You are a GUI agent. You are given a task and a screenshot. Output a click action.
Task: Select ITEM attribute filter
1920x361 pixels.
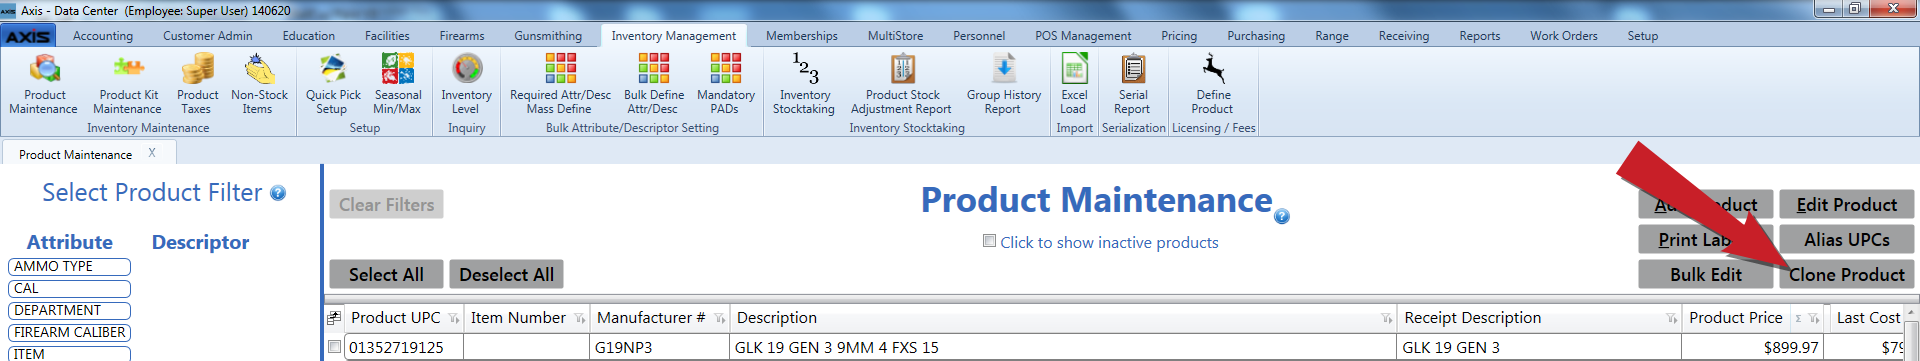click(70, 353)
